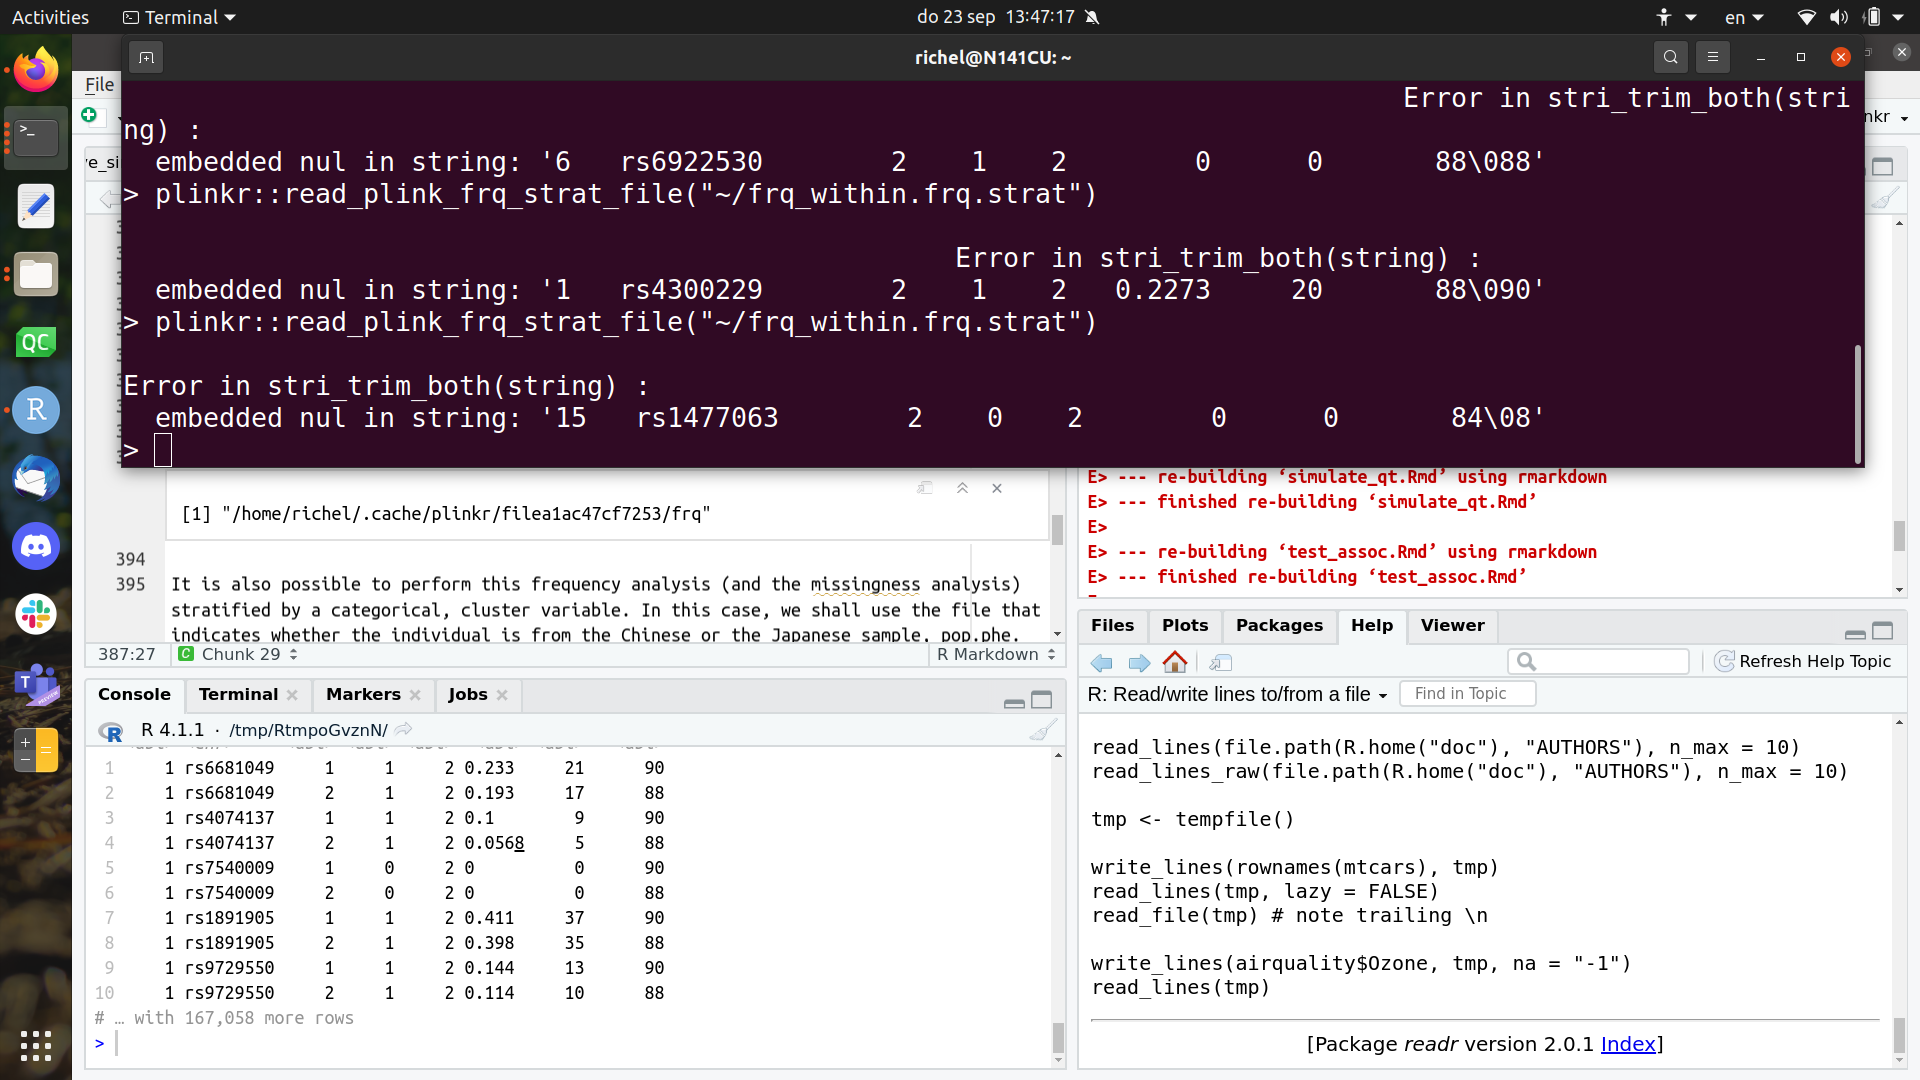Viewport: 1920px width, 1080px height.
Task: Open the Chunk 29 navigator dropdown
Action: [237, 654]
